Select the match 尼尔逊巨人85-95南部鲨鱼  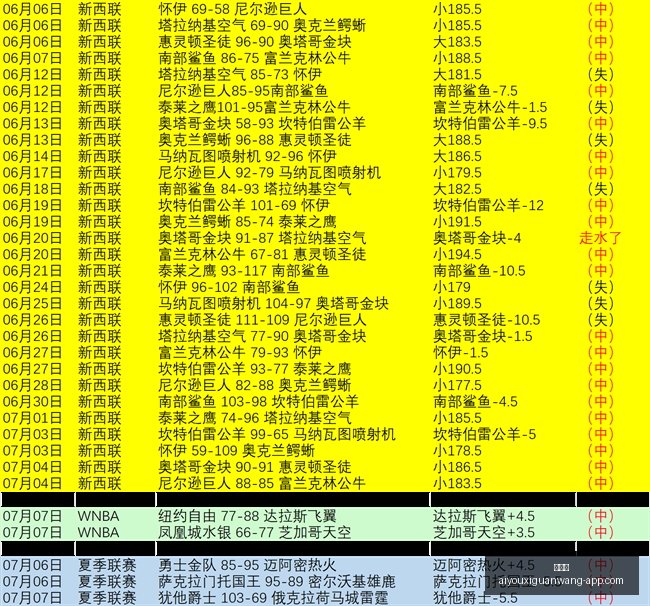click(x=243, y=91)
